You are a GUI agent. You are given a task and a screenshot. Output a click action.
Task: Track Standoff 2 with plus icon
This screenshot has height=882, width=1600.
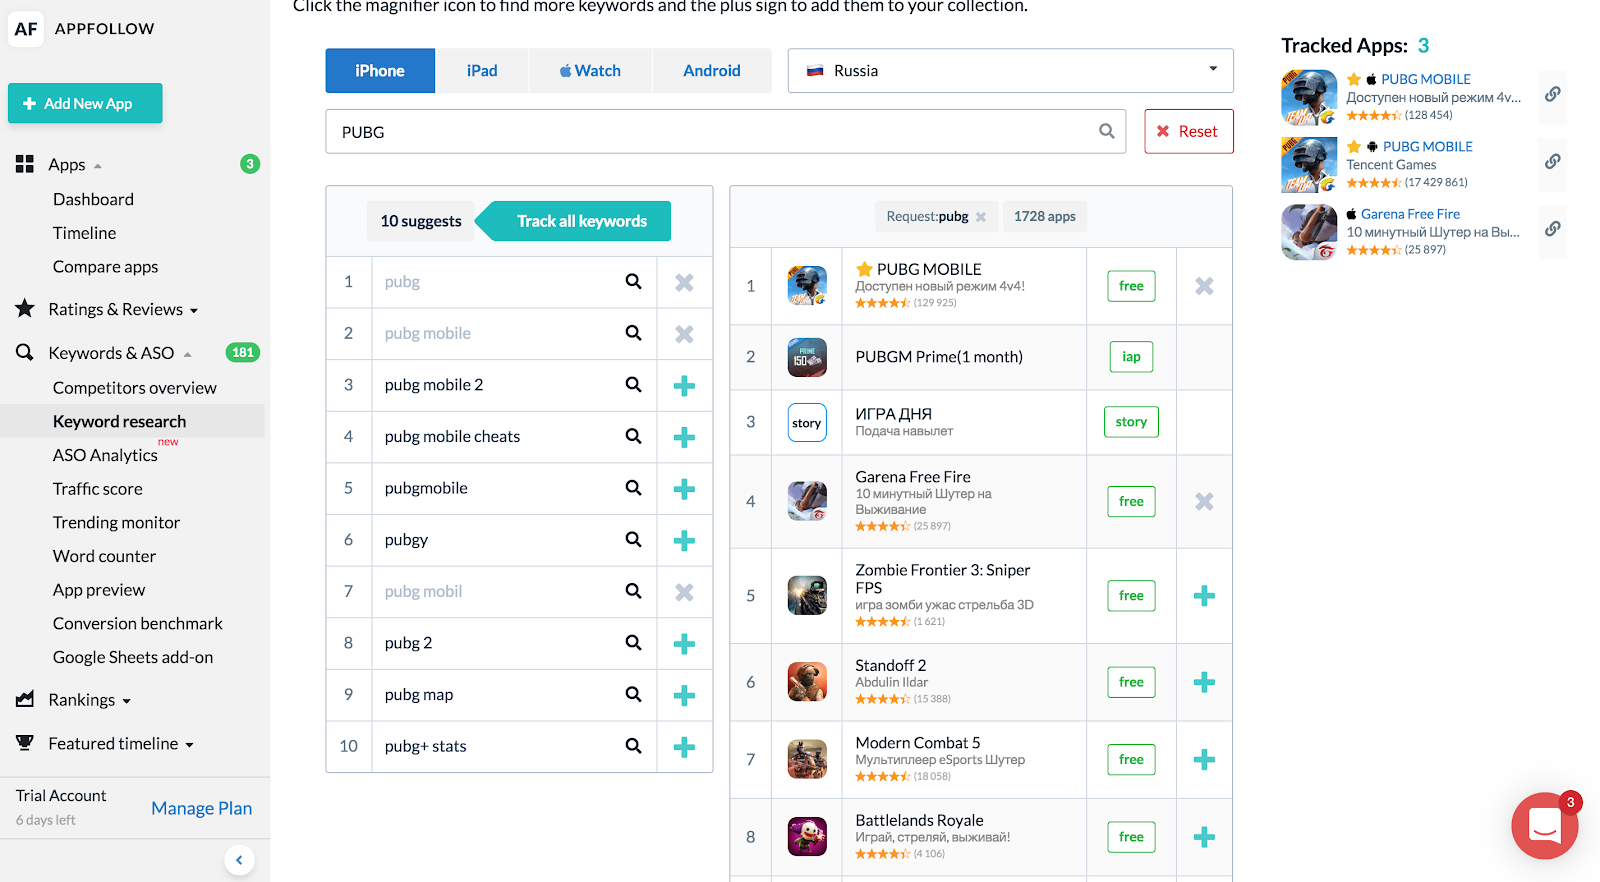[1204, 682]
